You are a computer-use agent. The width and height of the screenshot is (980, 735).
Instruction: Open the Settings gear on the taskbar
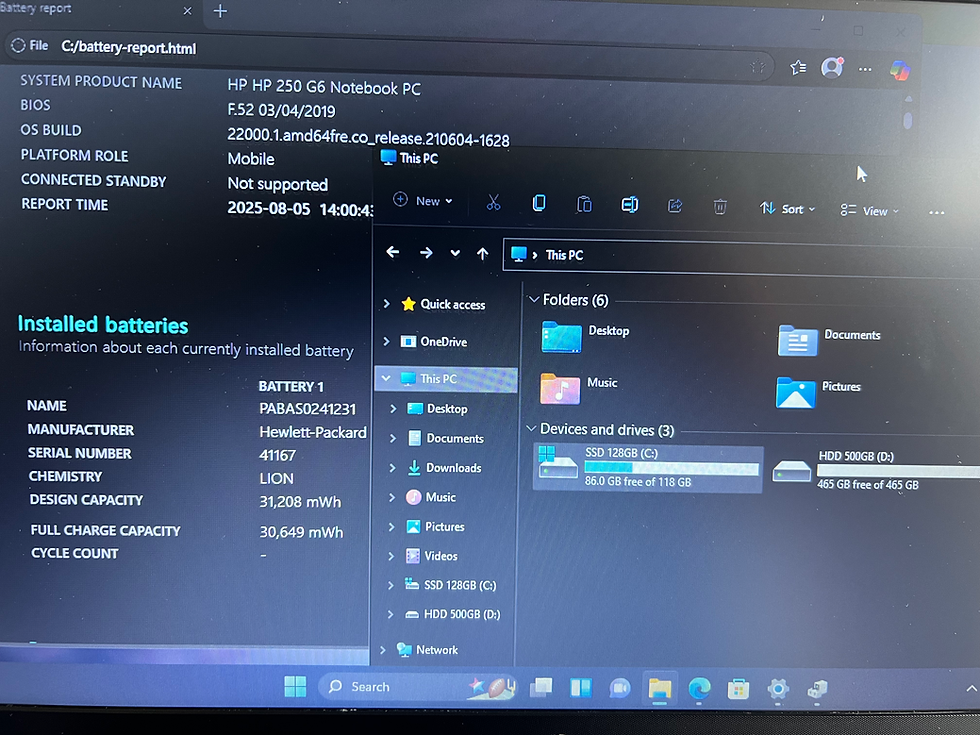click(778, 689)
